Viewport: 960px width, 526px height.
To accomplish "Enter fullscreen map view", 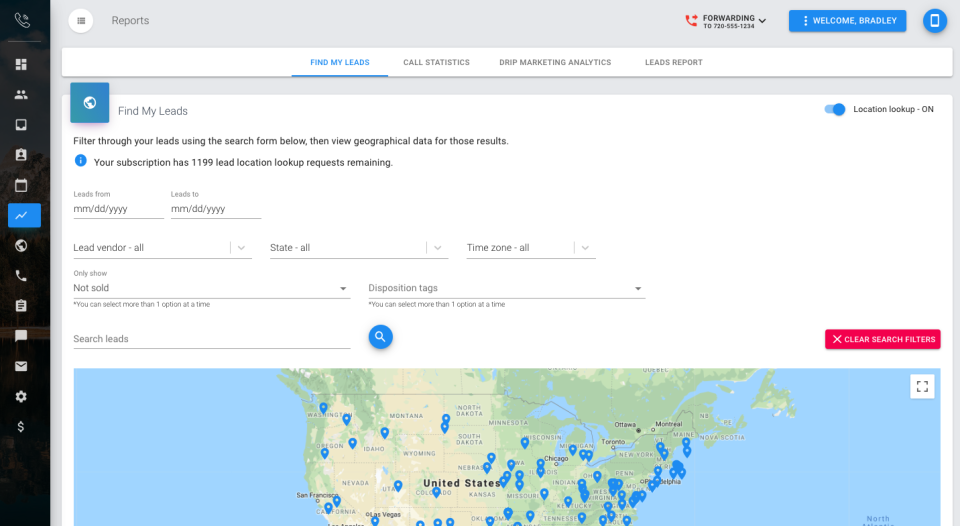I will coord(922,386).
